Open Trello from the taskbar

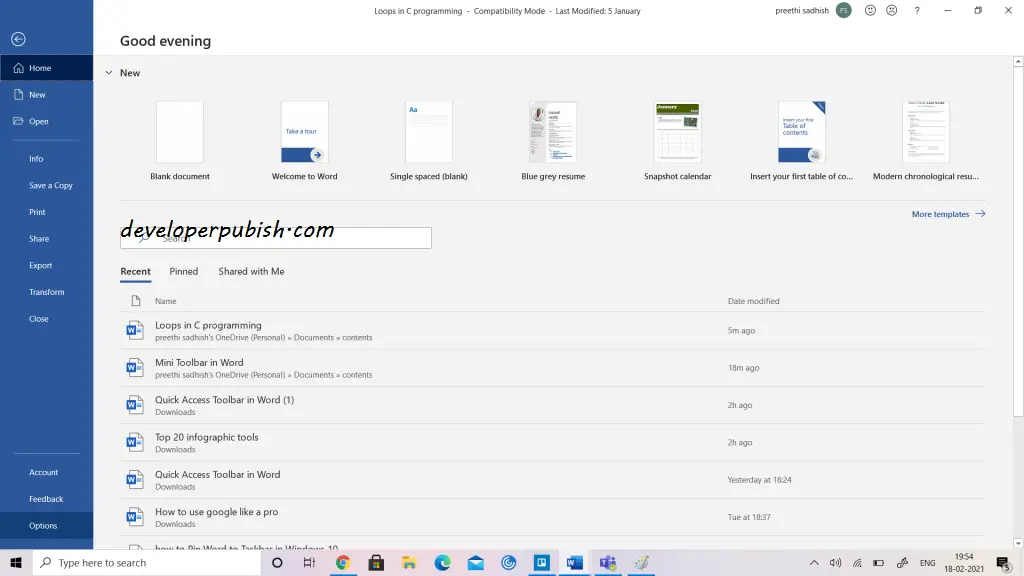coord(541,562)
